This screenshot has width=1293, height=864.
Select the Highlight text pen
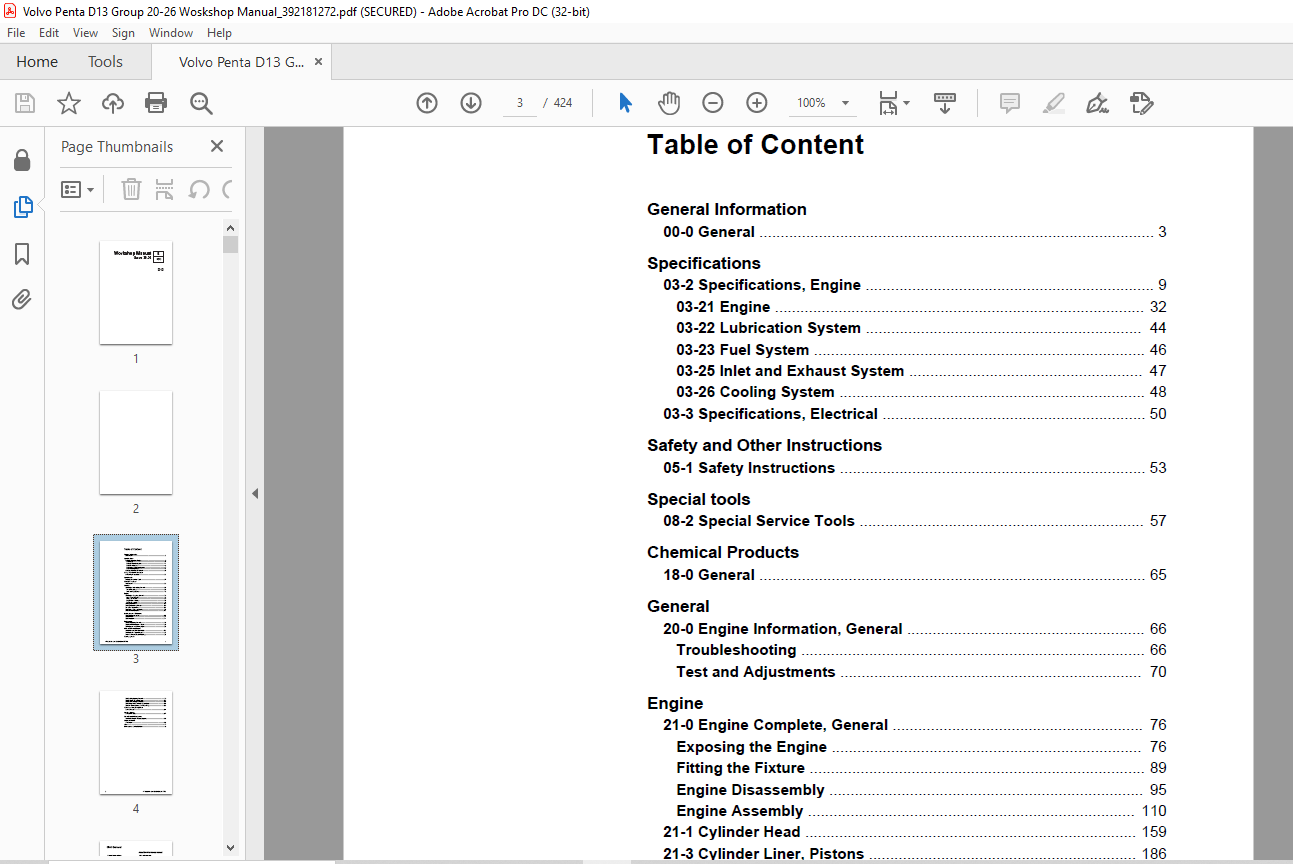[x=1054, y=103]
